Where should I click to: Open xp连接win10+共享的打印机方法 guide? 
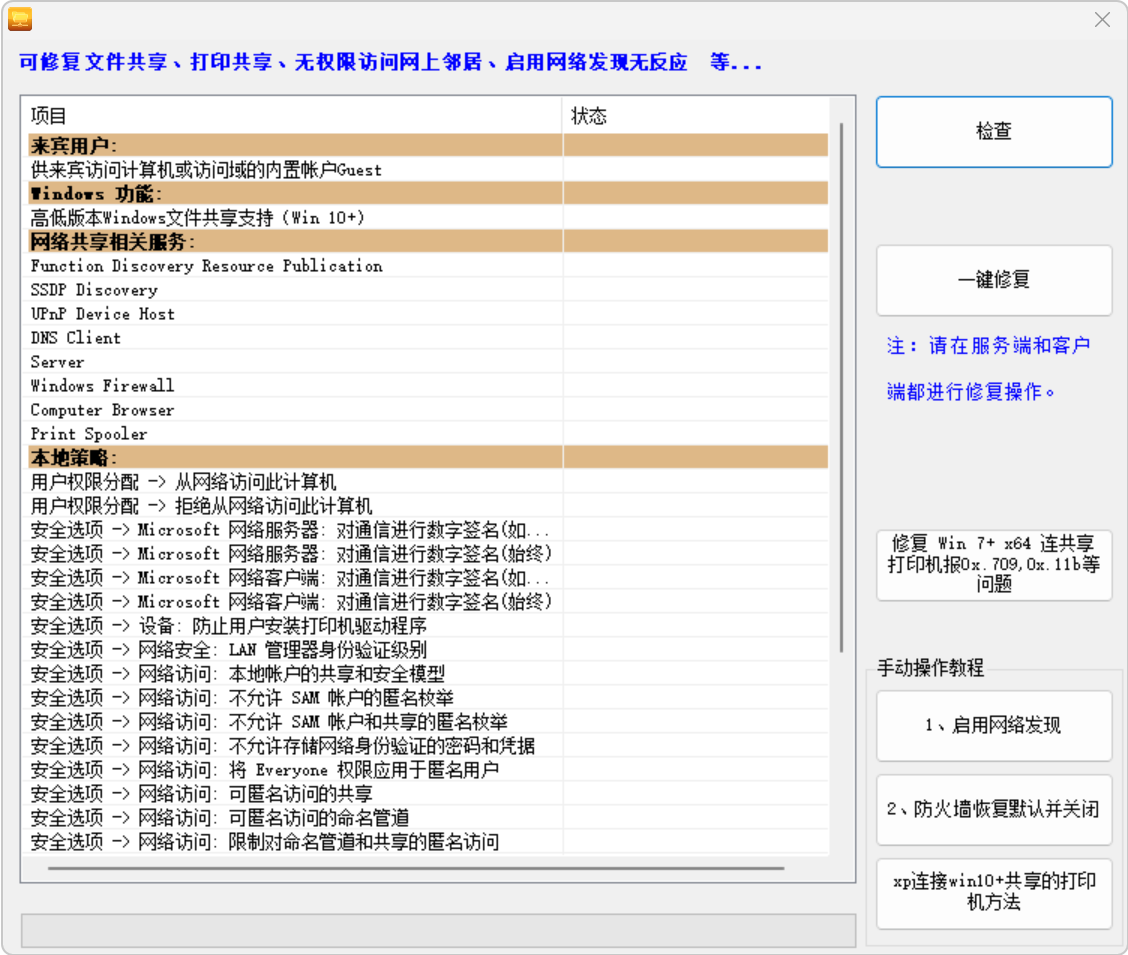[994, 893]
